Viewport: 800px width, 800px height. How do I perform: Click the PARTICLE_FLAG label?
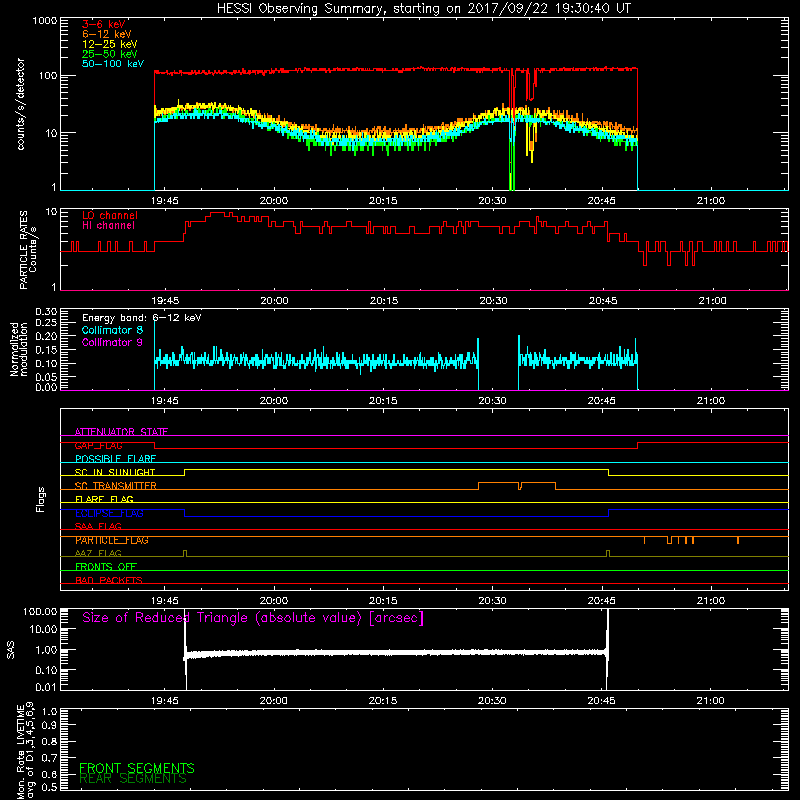[112, 540]
